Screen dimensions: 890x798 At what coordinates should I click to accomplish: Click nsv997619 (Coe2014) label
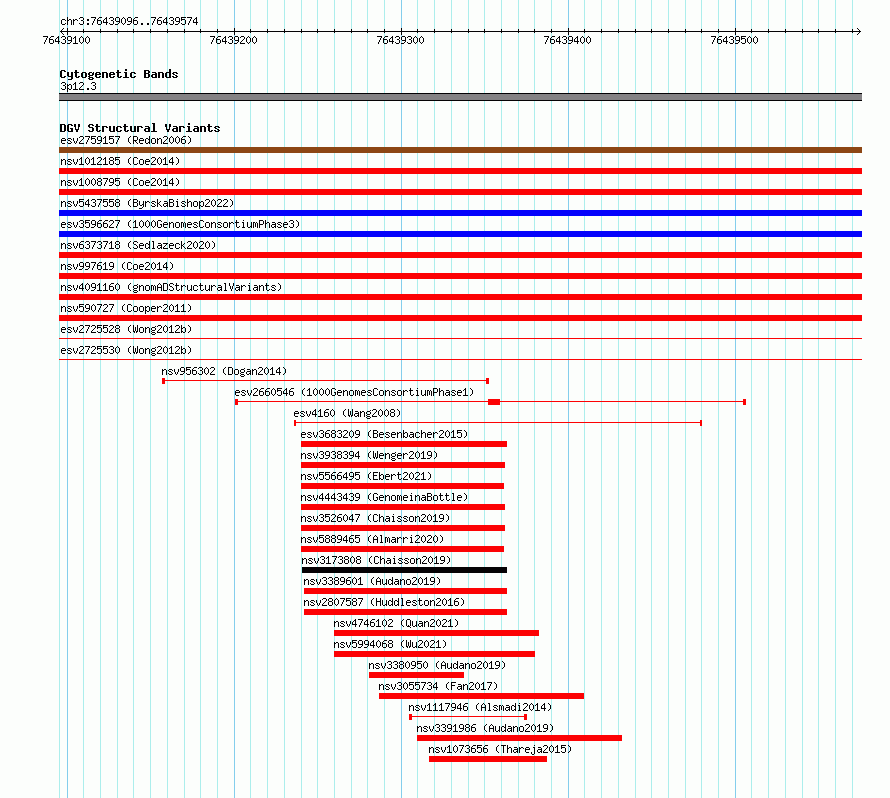(117, 266)
